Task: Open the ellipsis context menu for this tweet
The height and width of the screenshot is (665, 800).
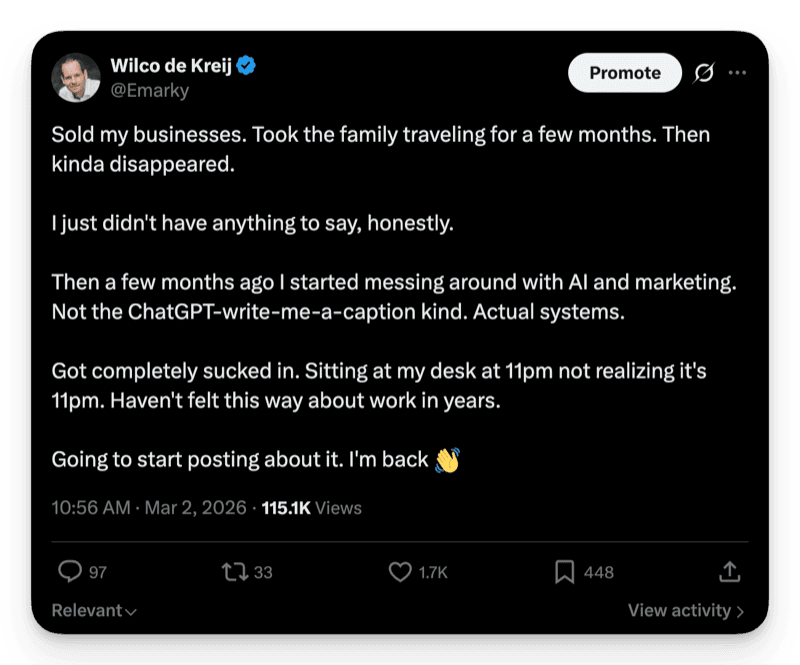Action: point(738,73)
